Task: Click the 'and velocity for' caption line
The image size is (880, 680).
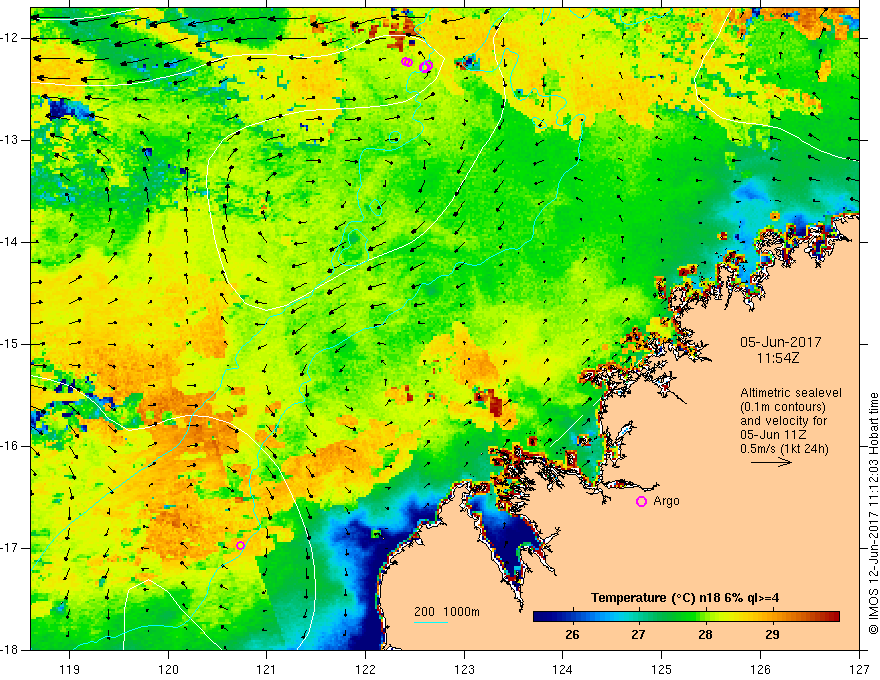Action: pyautogui.click(x=783, y=421)
